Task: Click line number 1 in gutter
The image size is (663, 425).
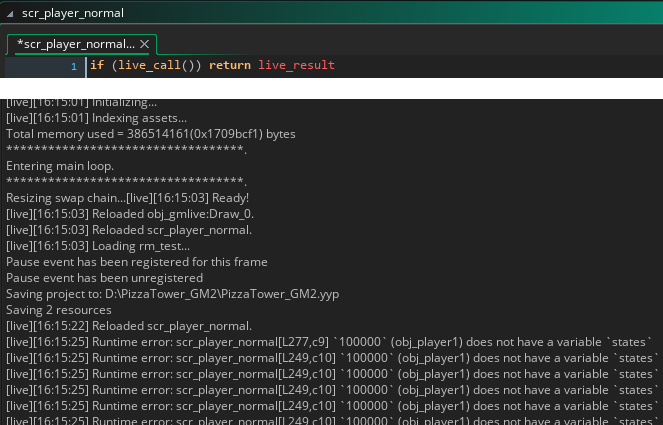Action: [74, 66]
